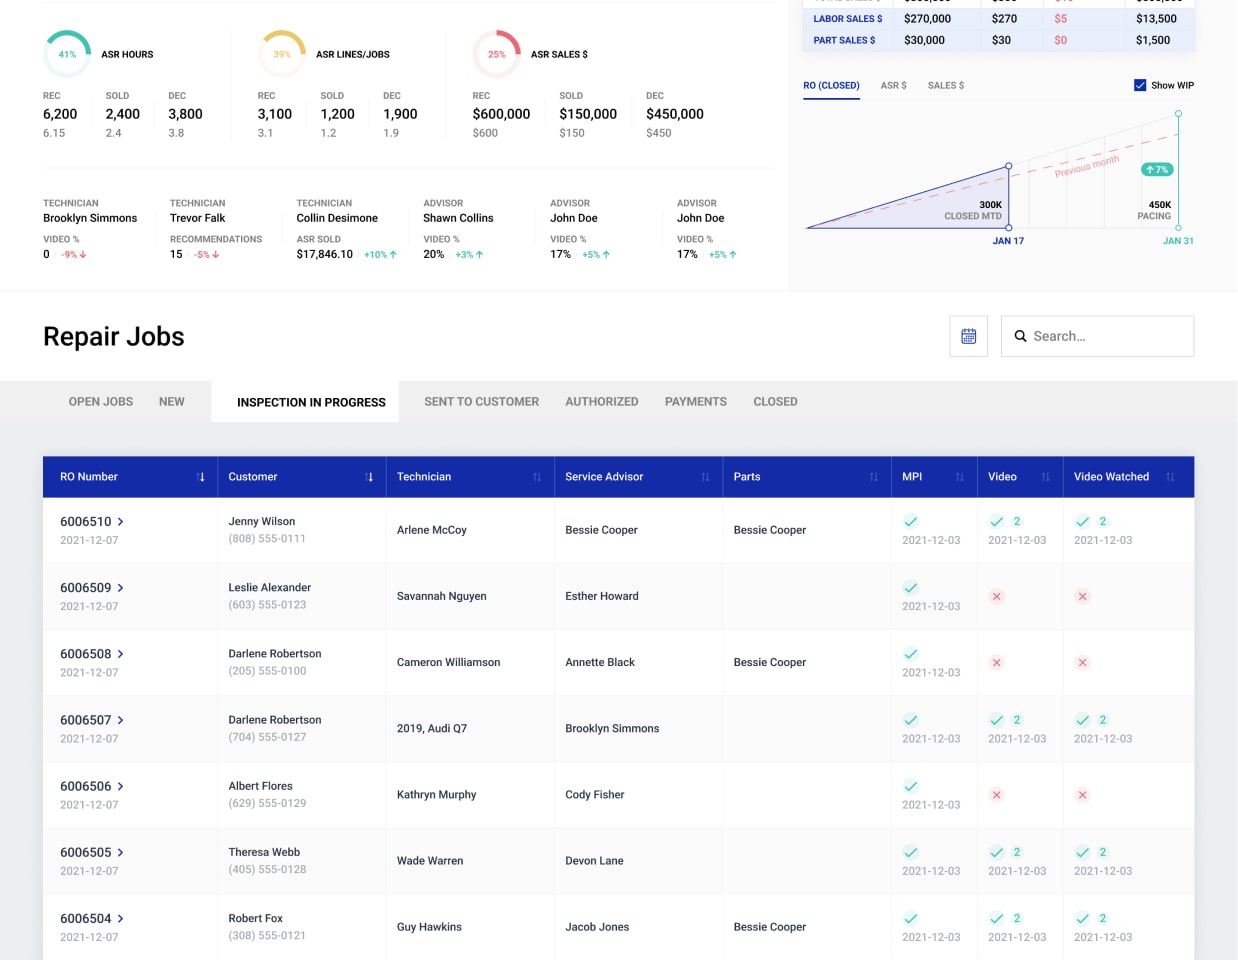Sort by RO Number column

coord(201,477)
